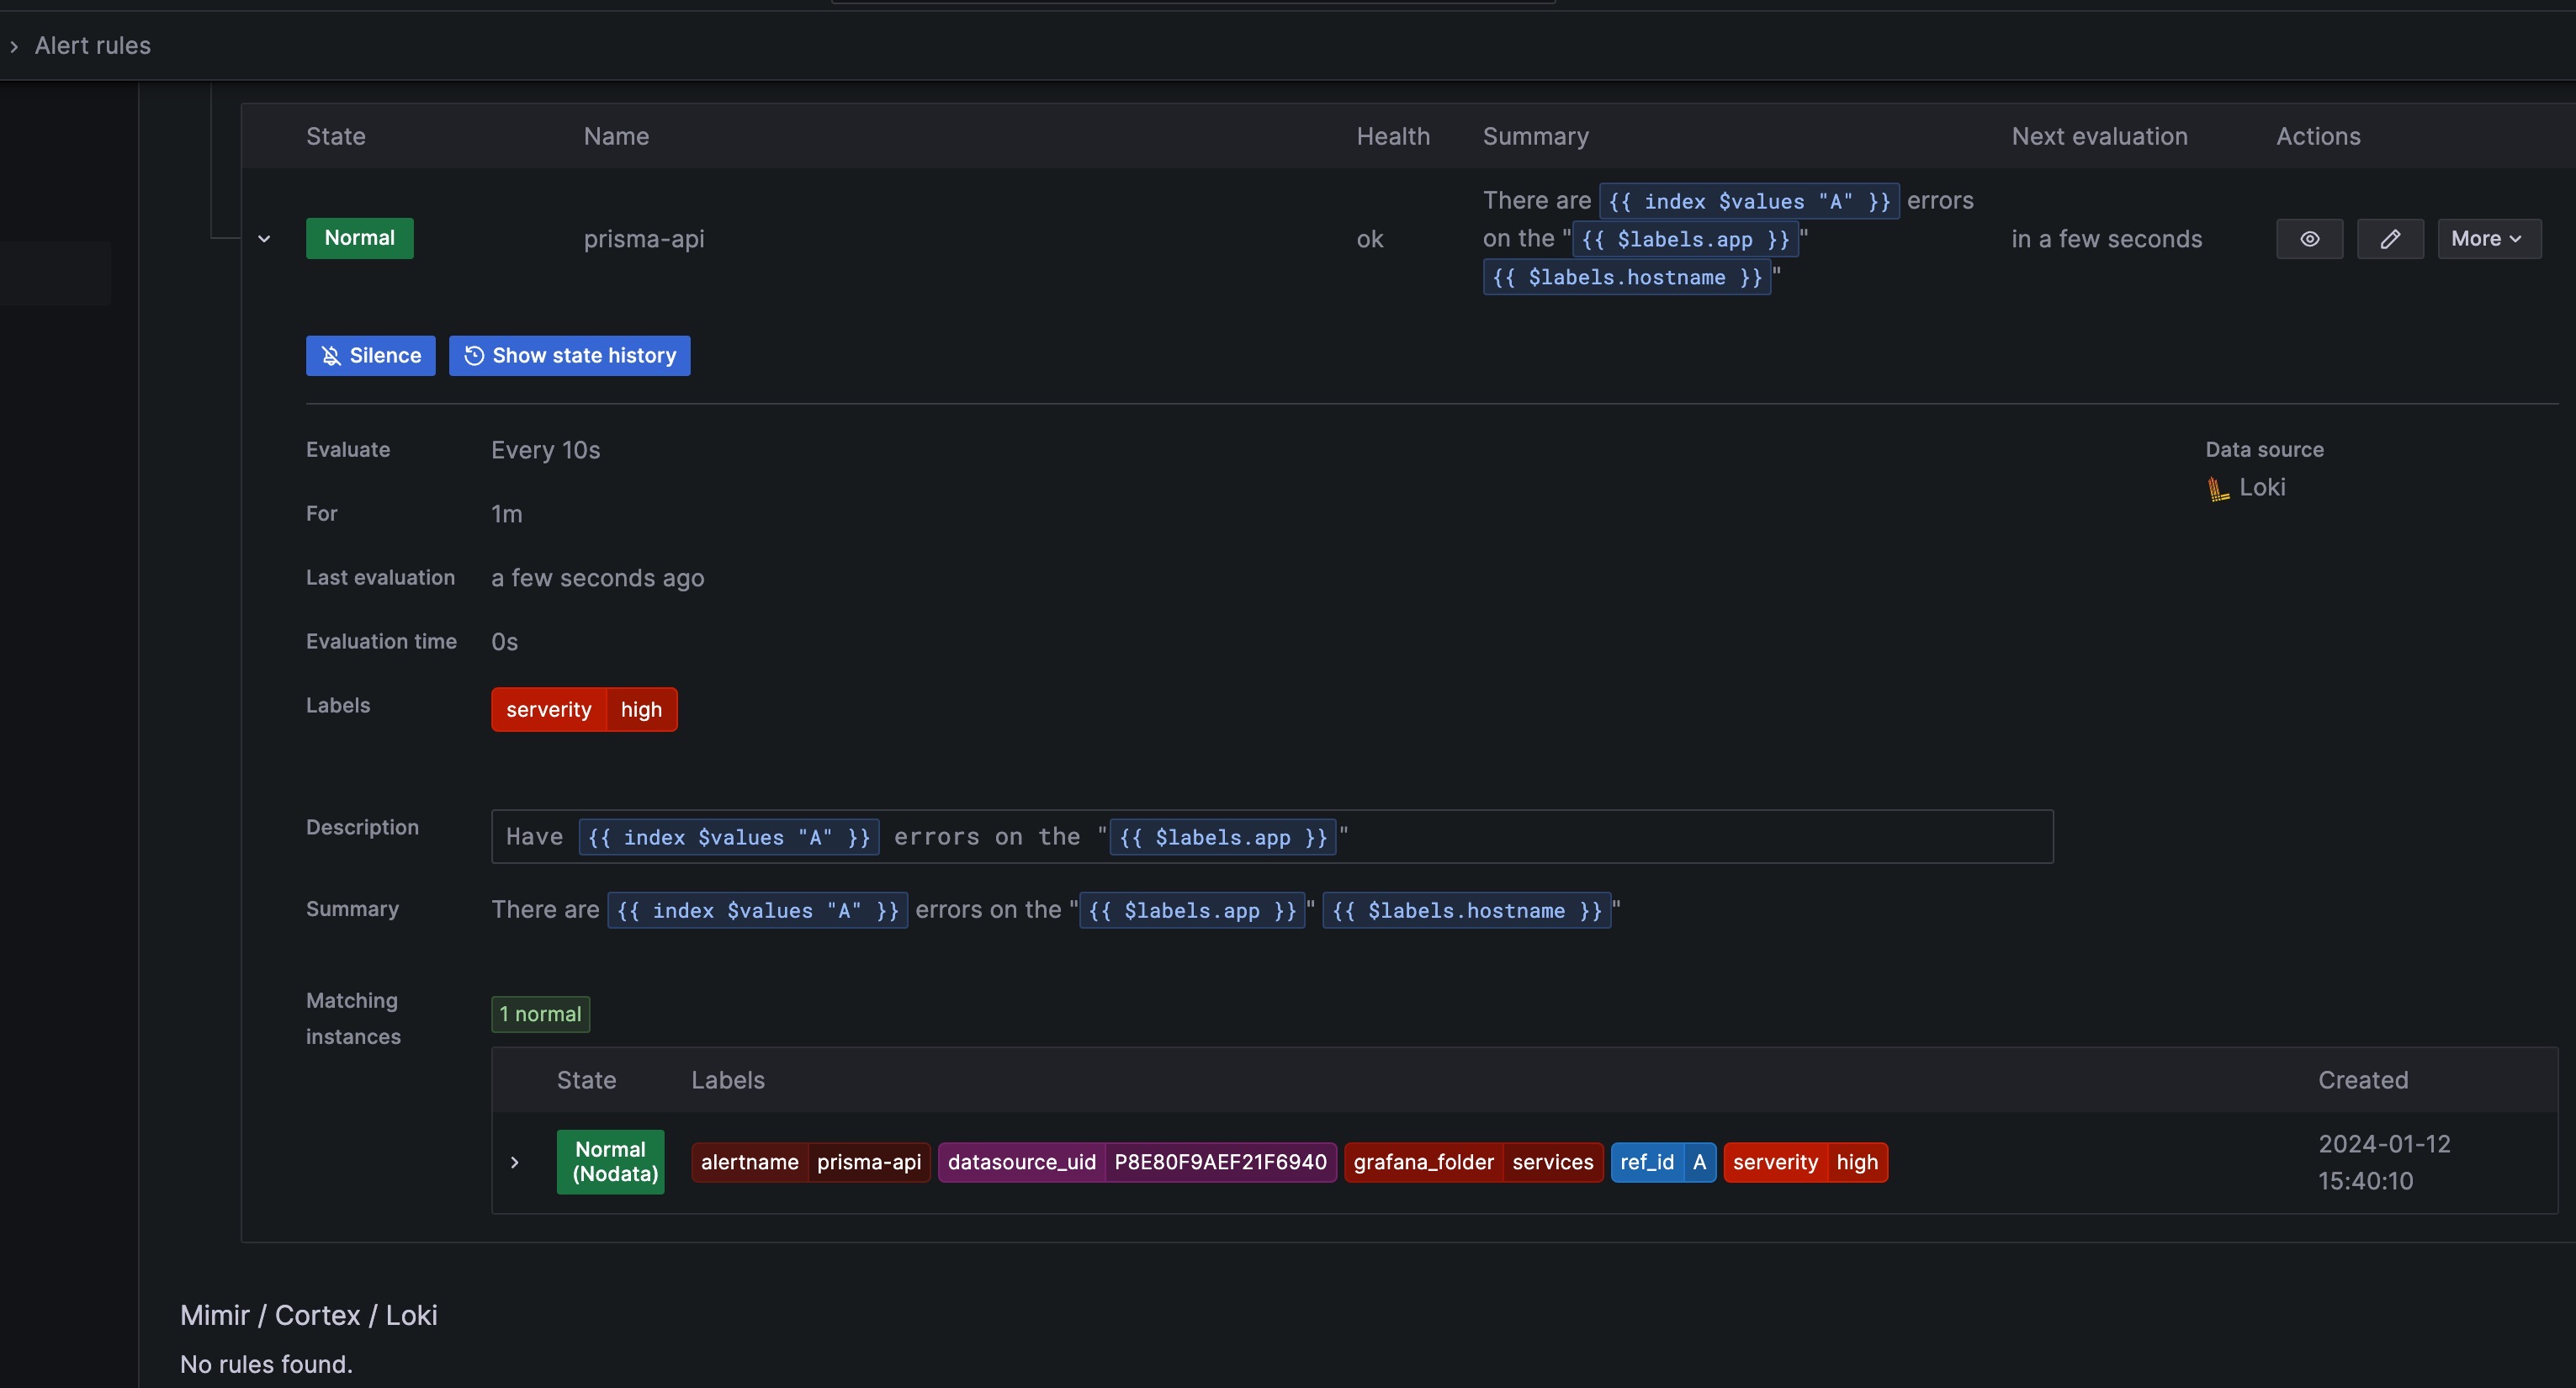Click the prisma-api rule name
The height and width of the screenshot is (1388, 2576).
pyautogui.click(x=644, y=239)
